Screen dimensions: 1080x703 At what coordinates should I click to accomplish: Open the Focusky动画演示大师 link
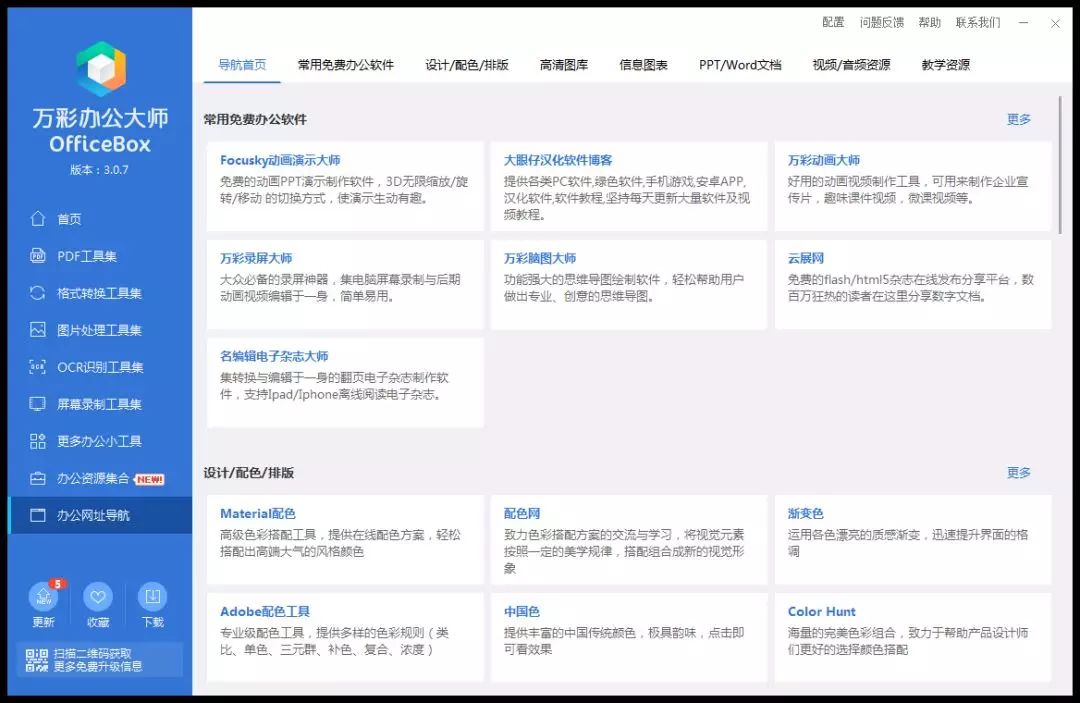point(280,160)
